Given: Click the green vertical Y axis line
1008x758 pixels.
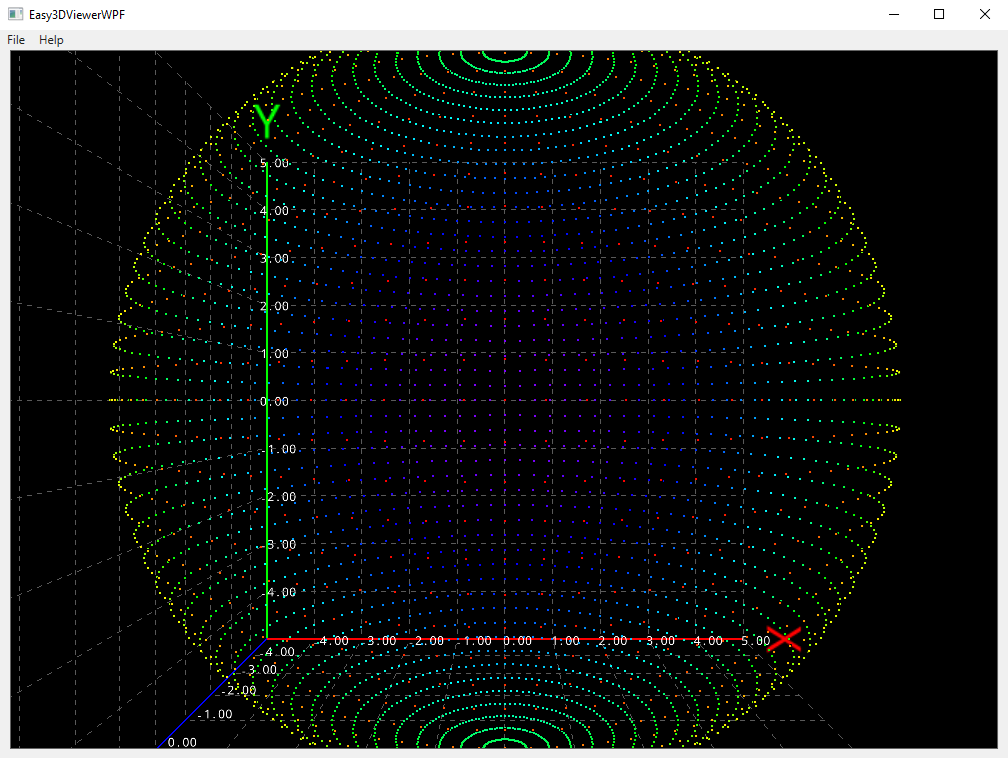Looking at the screenshot, I should click(268, 400).
